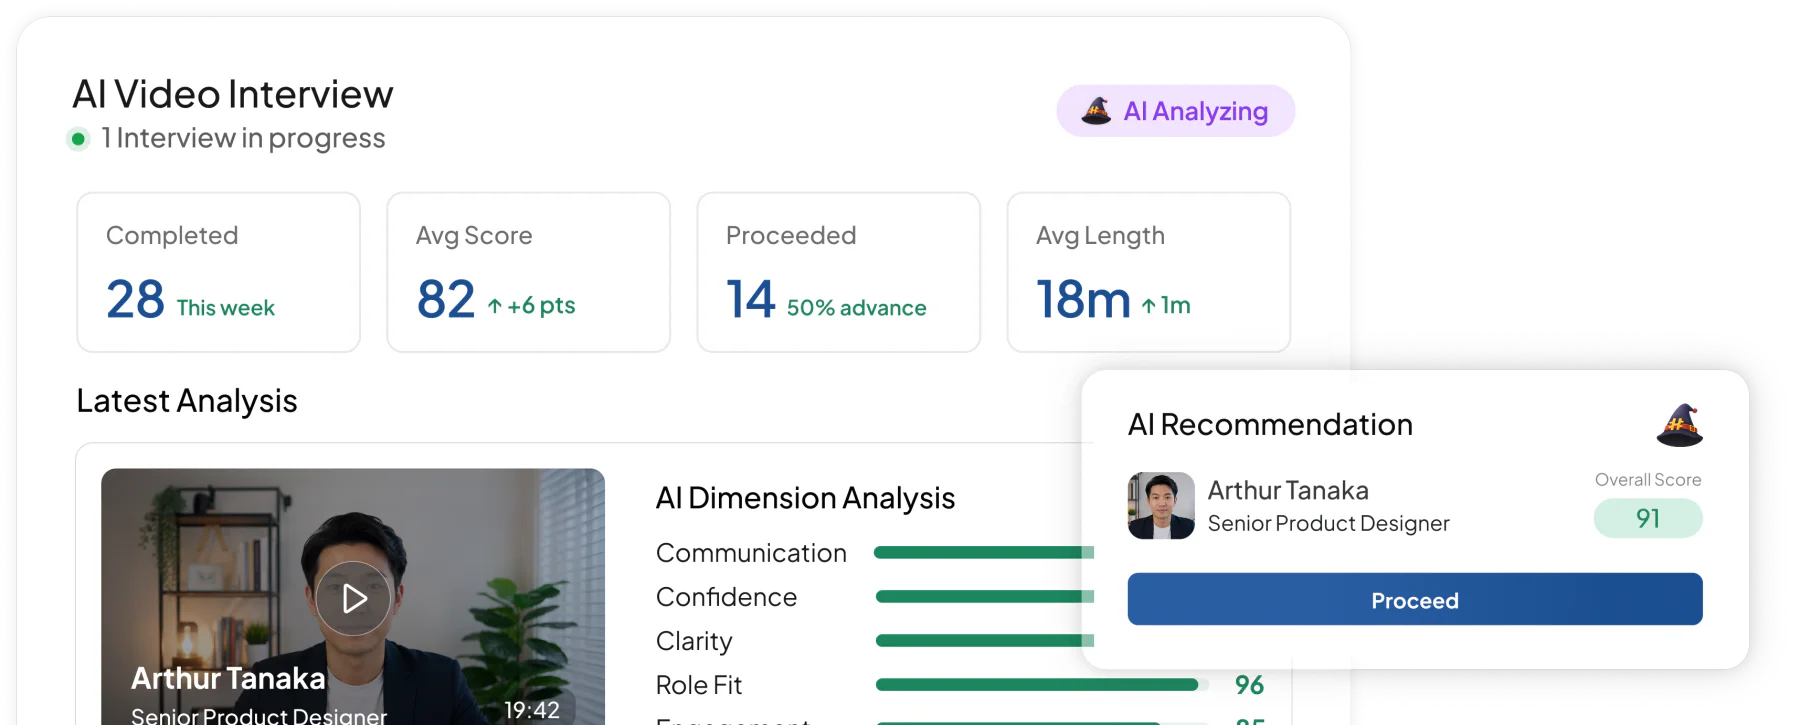Click 'Senior Product Designer' in recommendation card

1328,523
